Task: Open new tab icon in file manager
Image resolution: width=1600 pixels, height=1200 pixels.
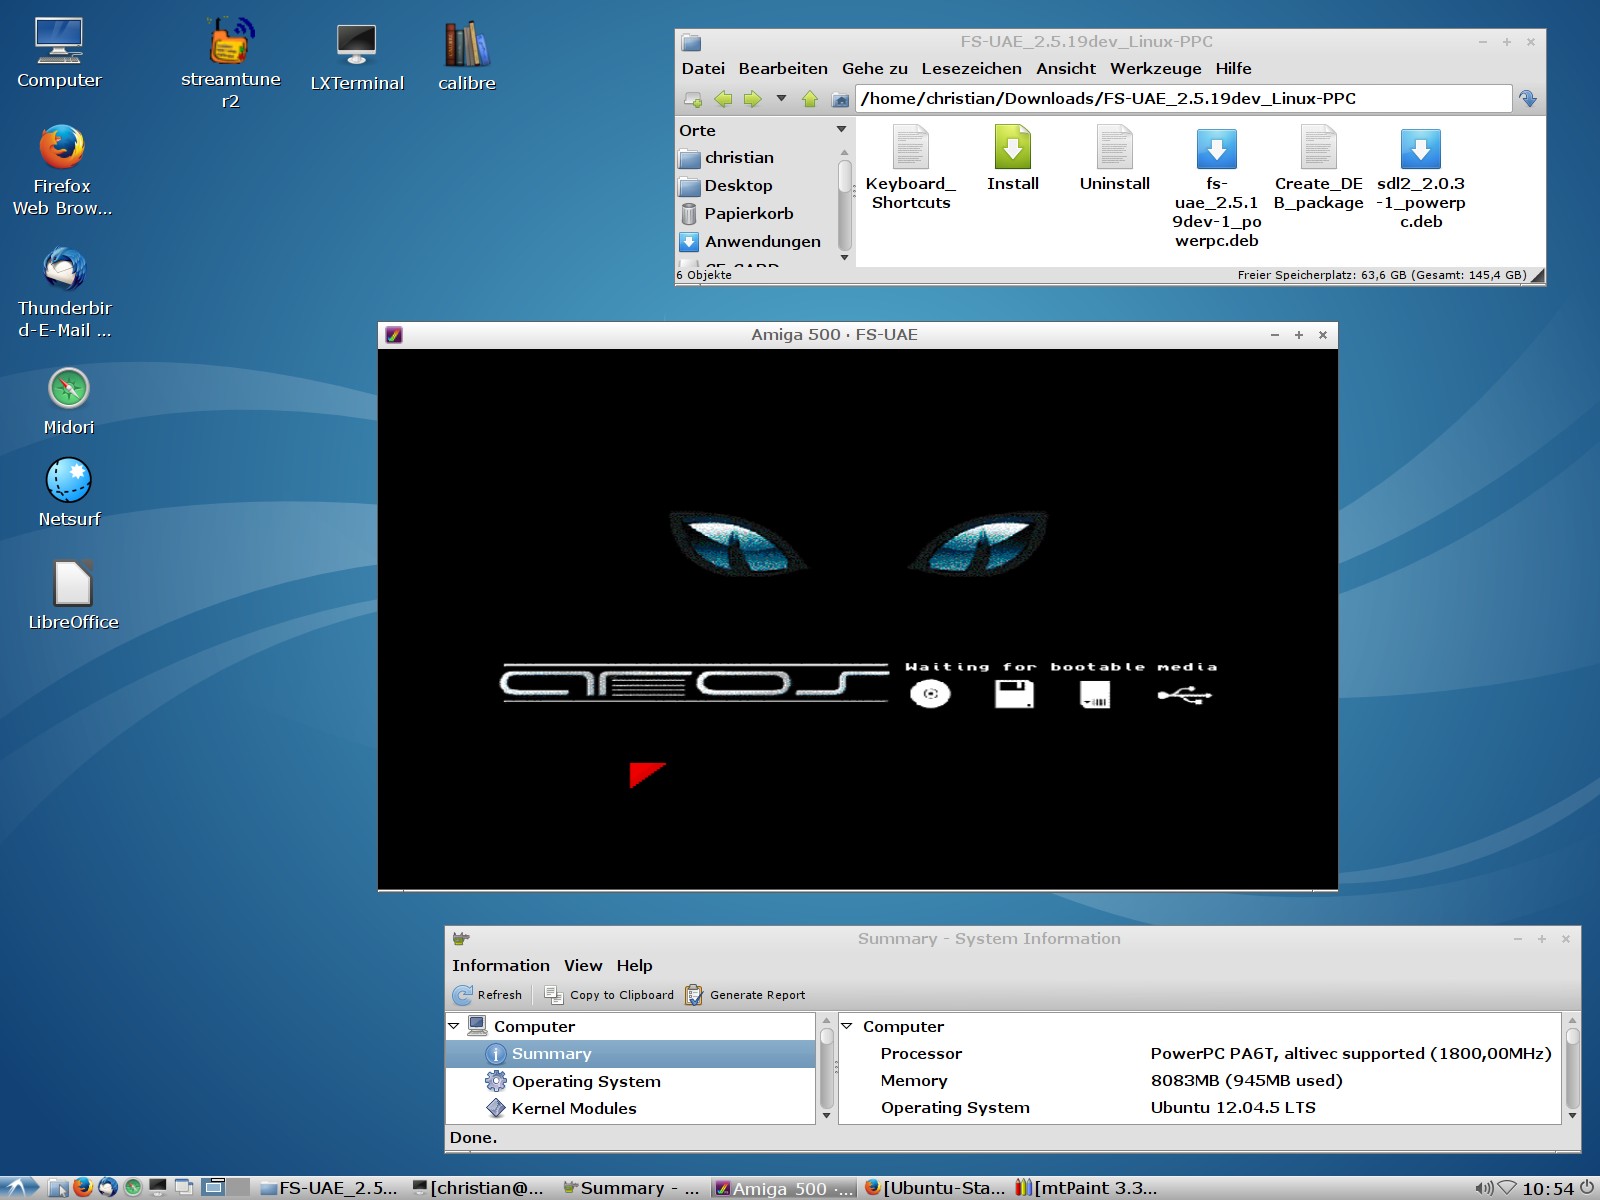Action: [x=692, y=99]
